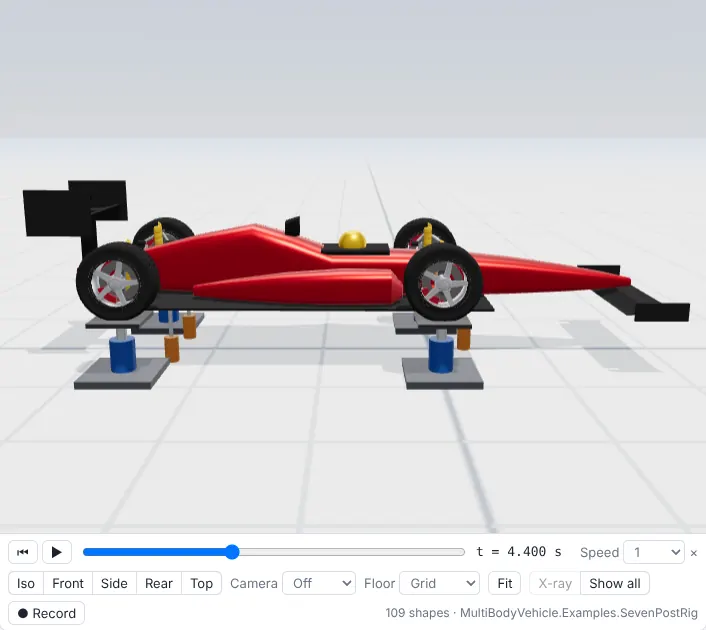The image size is (706, 630).
Task: Click the Show all button
Action: (x=615, y=583)
